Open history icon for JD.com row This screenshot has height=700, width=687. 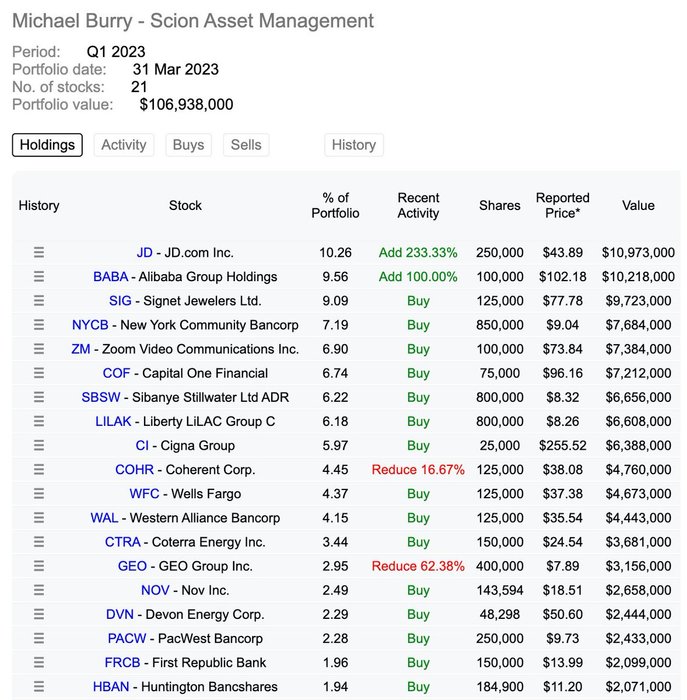tap(39, 253)
